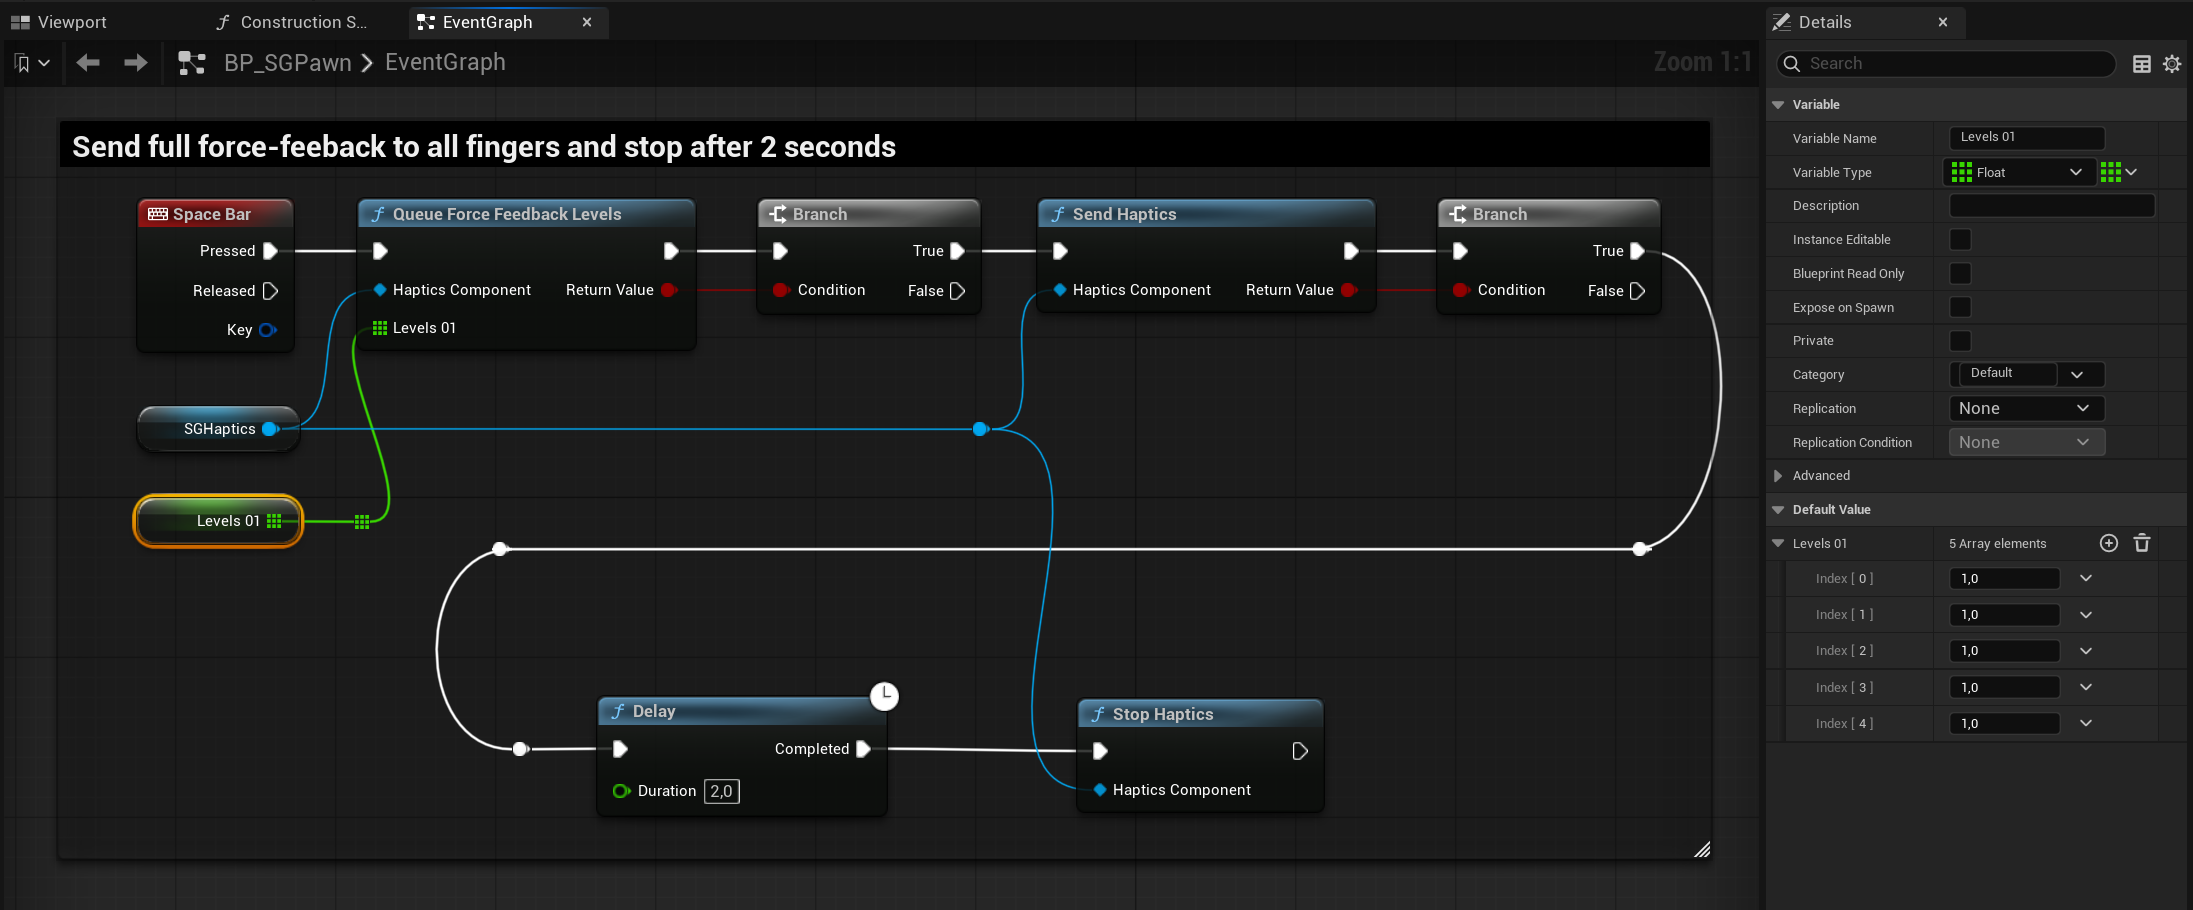Expand the Advanced section

click(1778, 475)
